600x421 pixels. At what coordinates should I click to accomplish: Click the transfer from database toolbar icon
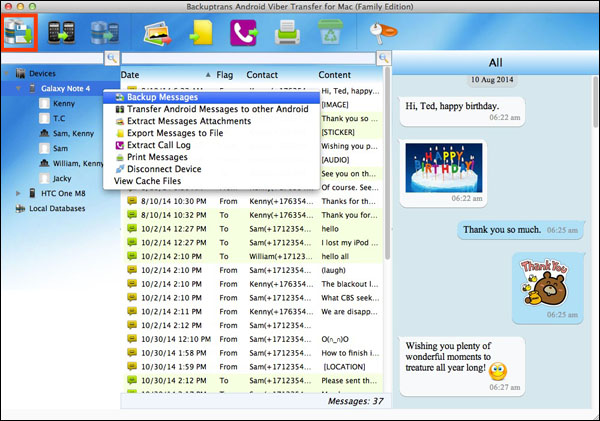click(105, 33)
